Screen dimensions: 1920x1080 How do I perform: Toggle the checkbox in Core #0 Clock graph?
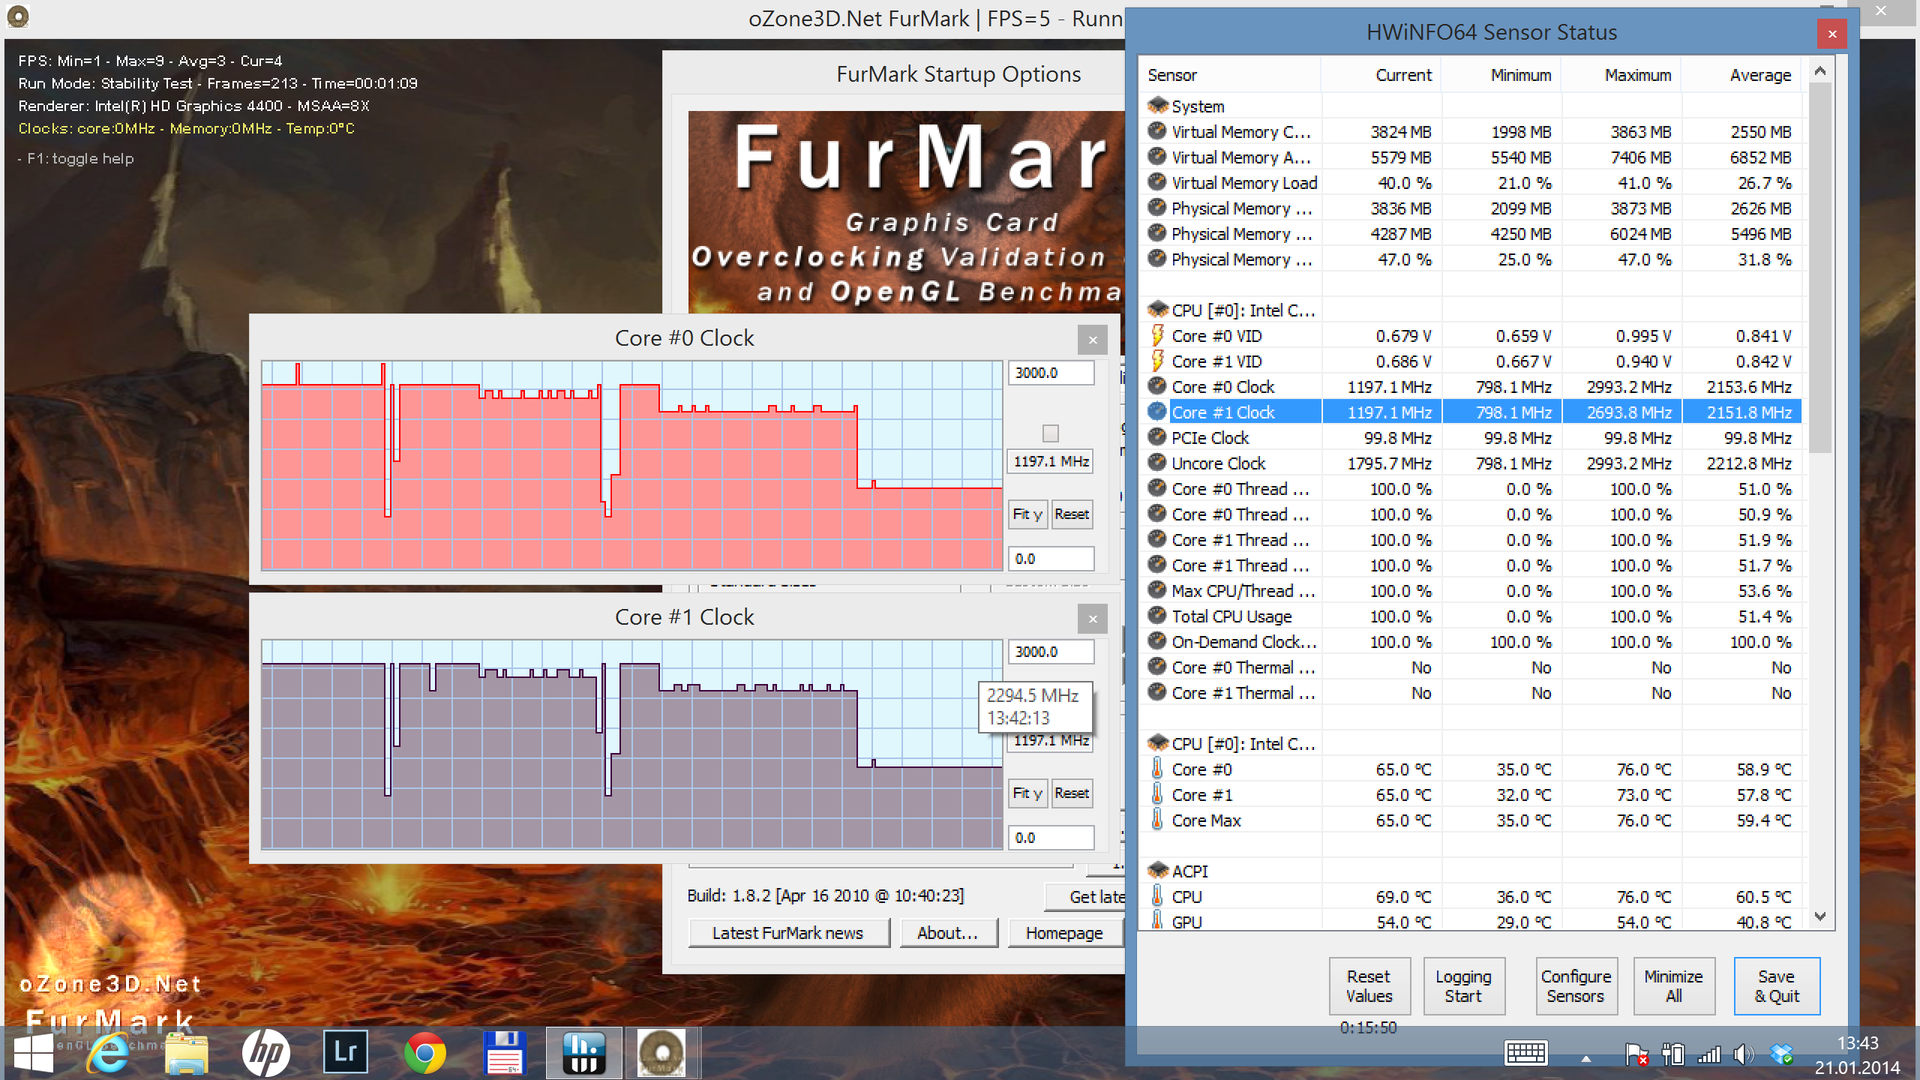tap(1050, 433)
